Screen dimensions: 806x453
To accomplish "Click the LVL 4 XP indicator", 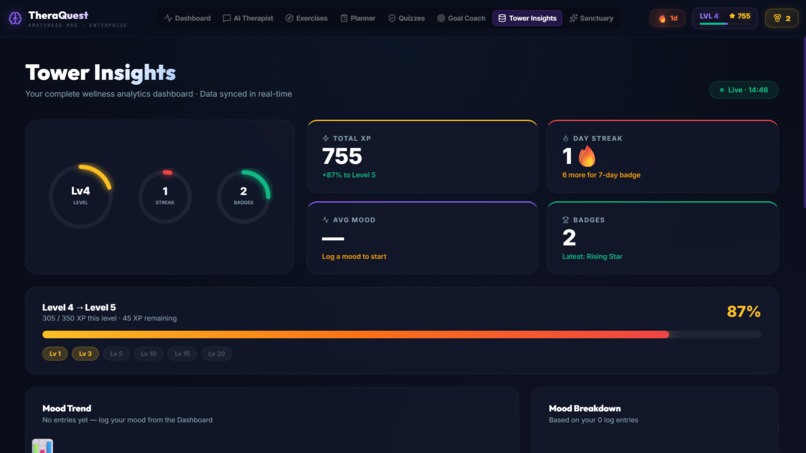I will tap(724, 19).
